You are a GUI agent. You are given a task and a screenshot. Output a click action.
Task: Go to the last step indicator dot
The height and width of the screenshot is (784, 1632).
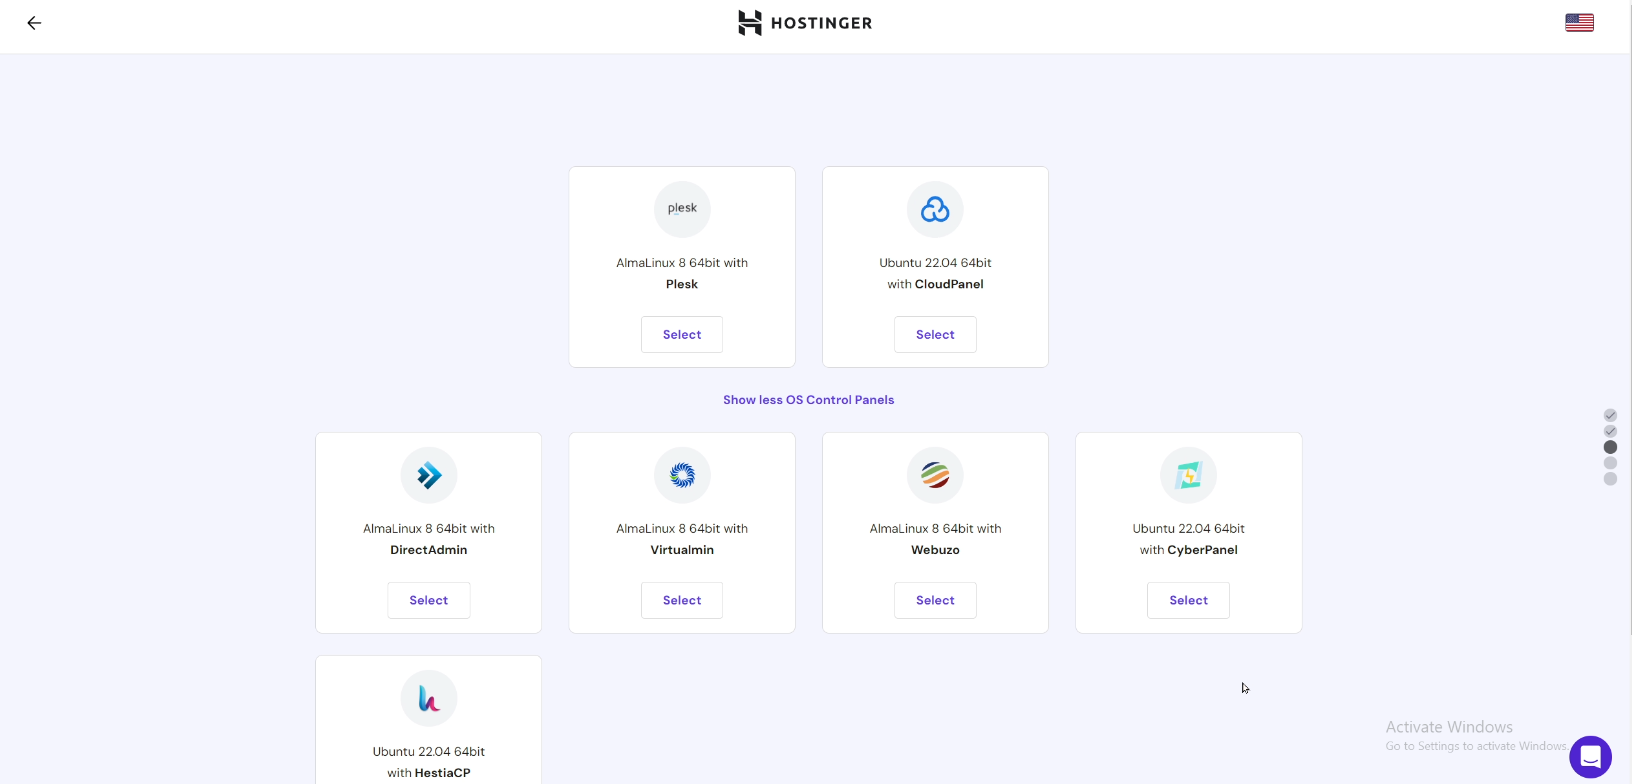click(x=1610, y=479)
